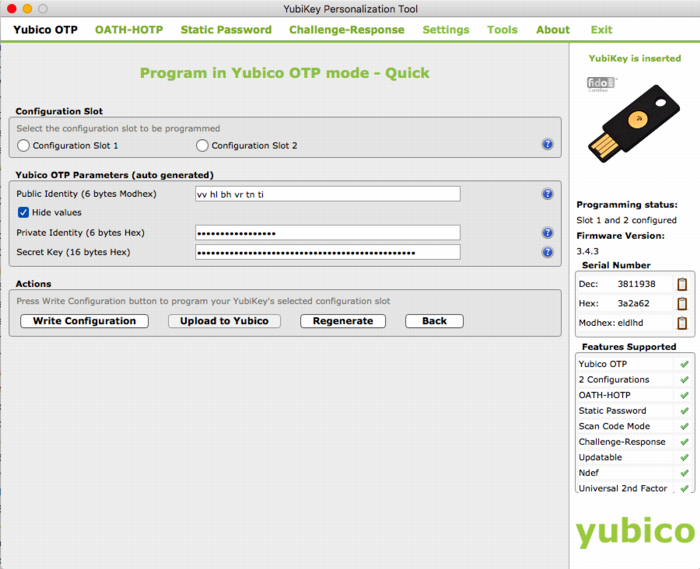Click the Yubico OTP feature checkmark
The width and height of the screenshot is (700, 569).
684,364
